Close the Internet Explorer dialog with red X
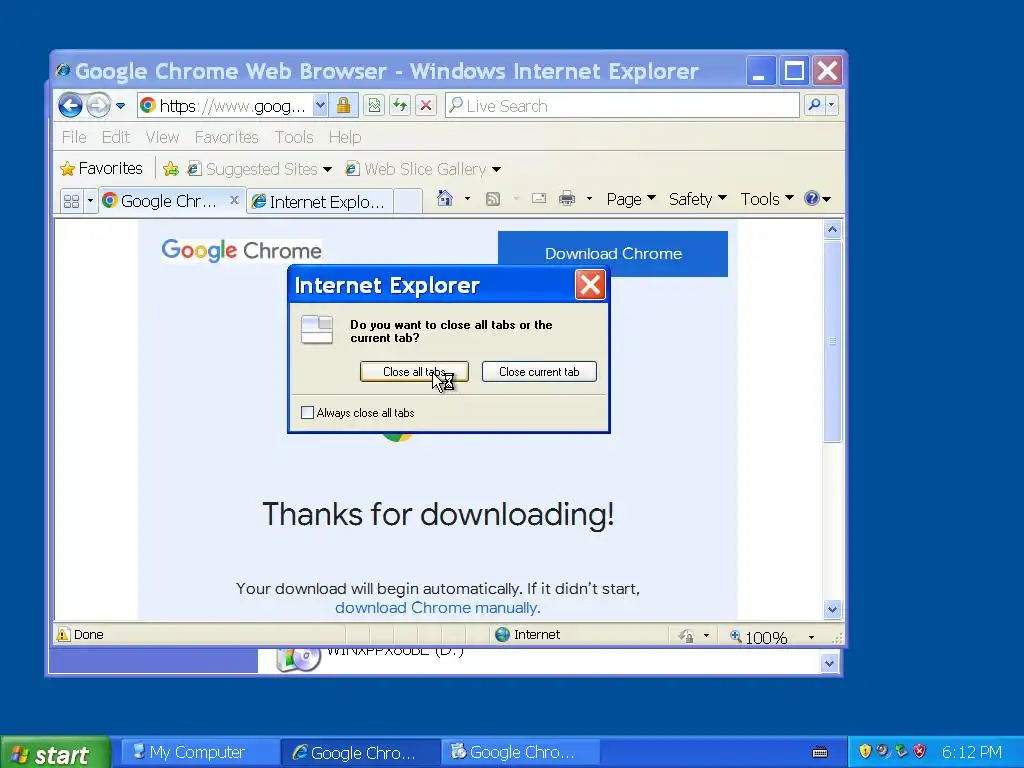The width and height of the screenshot is (1024, 768). 590,285
